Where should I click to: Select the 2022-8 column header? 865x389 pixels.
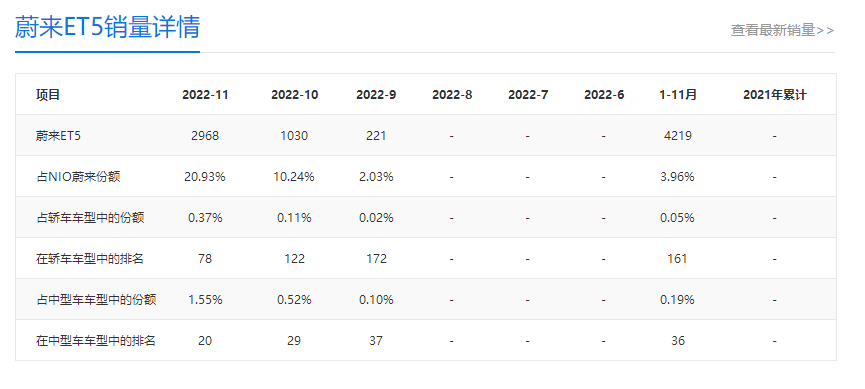click(452, 95)
